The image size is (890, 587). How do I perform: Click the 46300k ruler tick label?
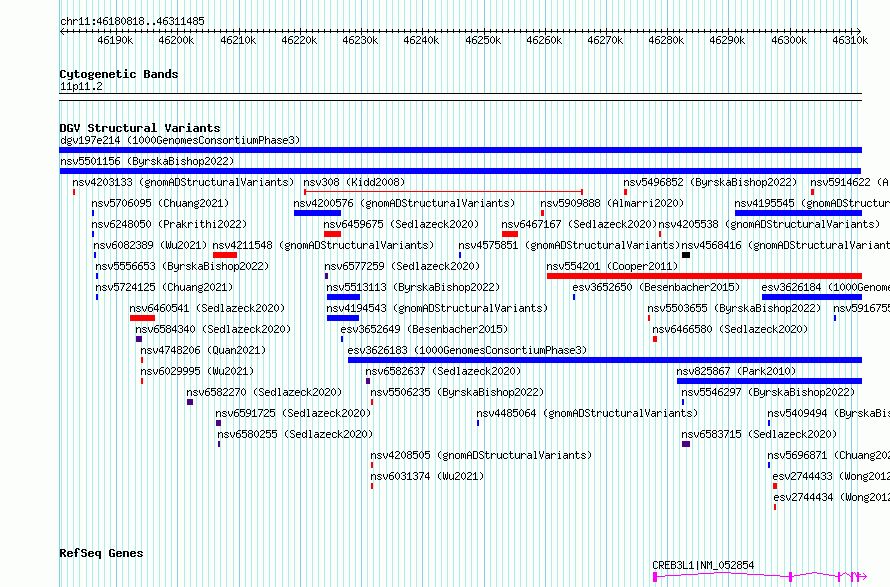pyautogui.click(x=790, y=40)
